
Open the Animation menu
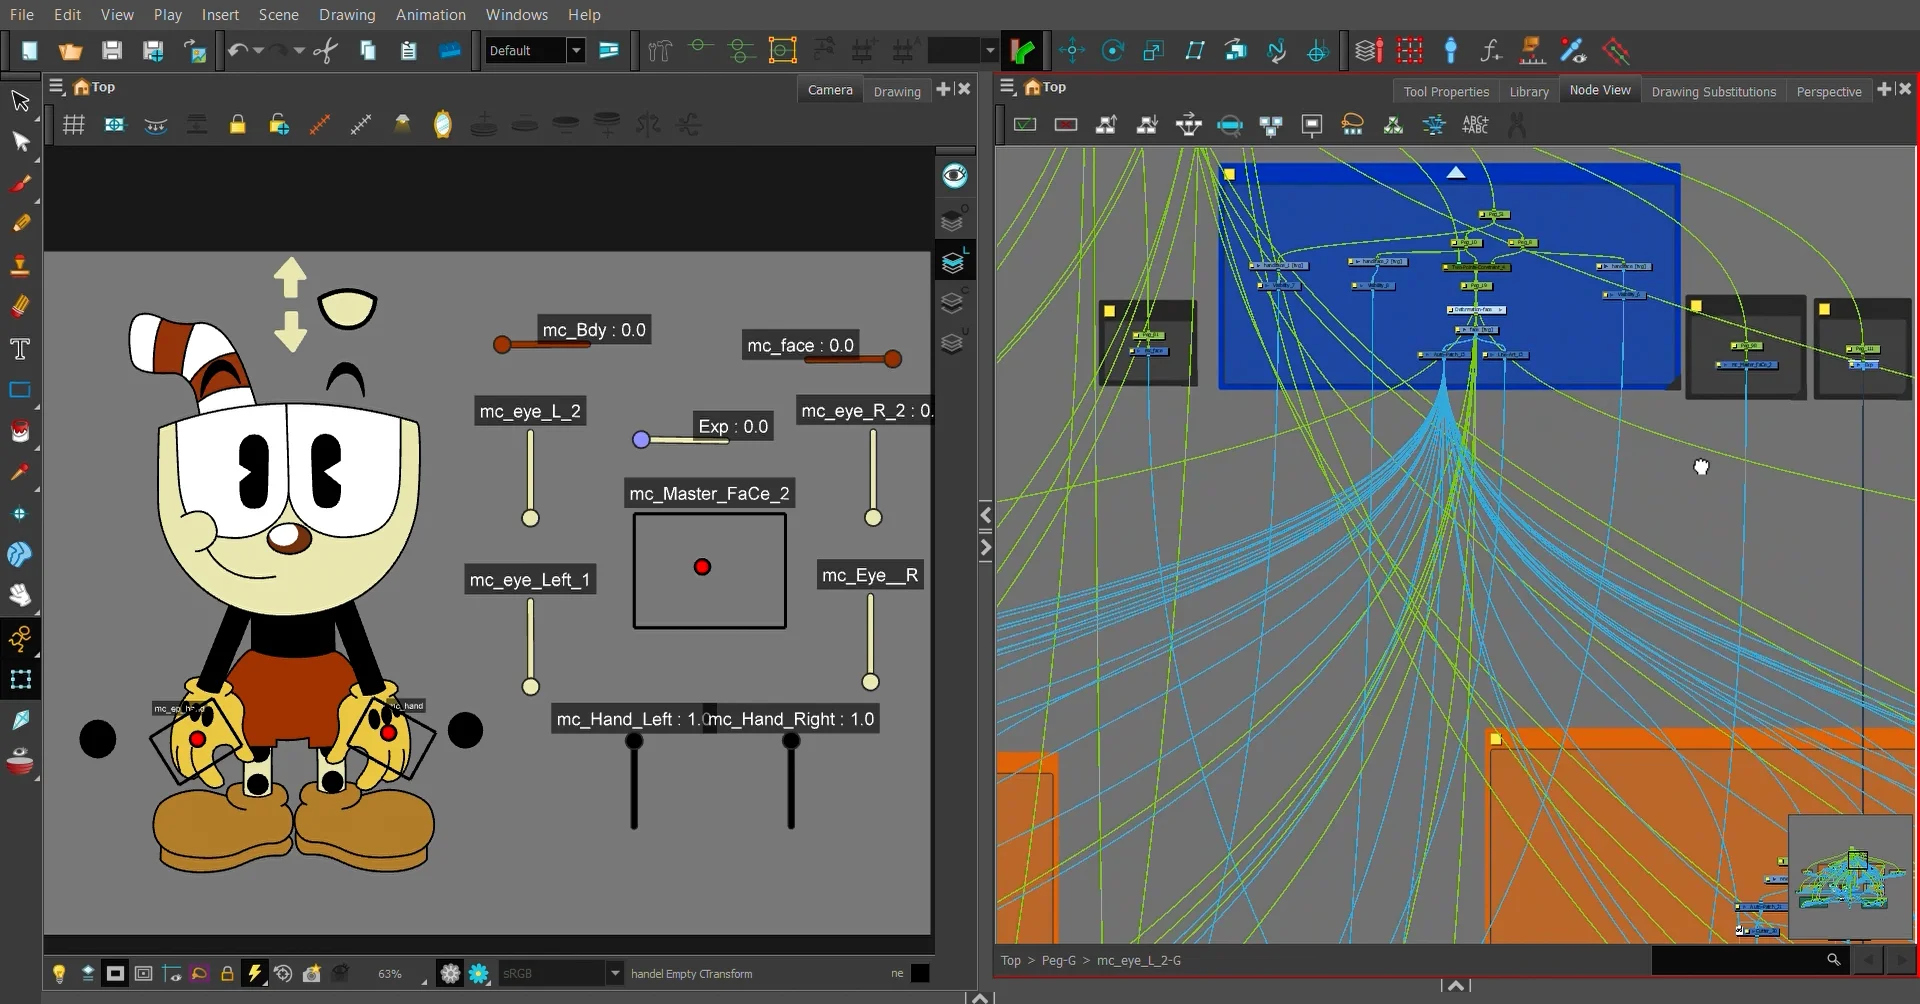coord(430,15)
